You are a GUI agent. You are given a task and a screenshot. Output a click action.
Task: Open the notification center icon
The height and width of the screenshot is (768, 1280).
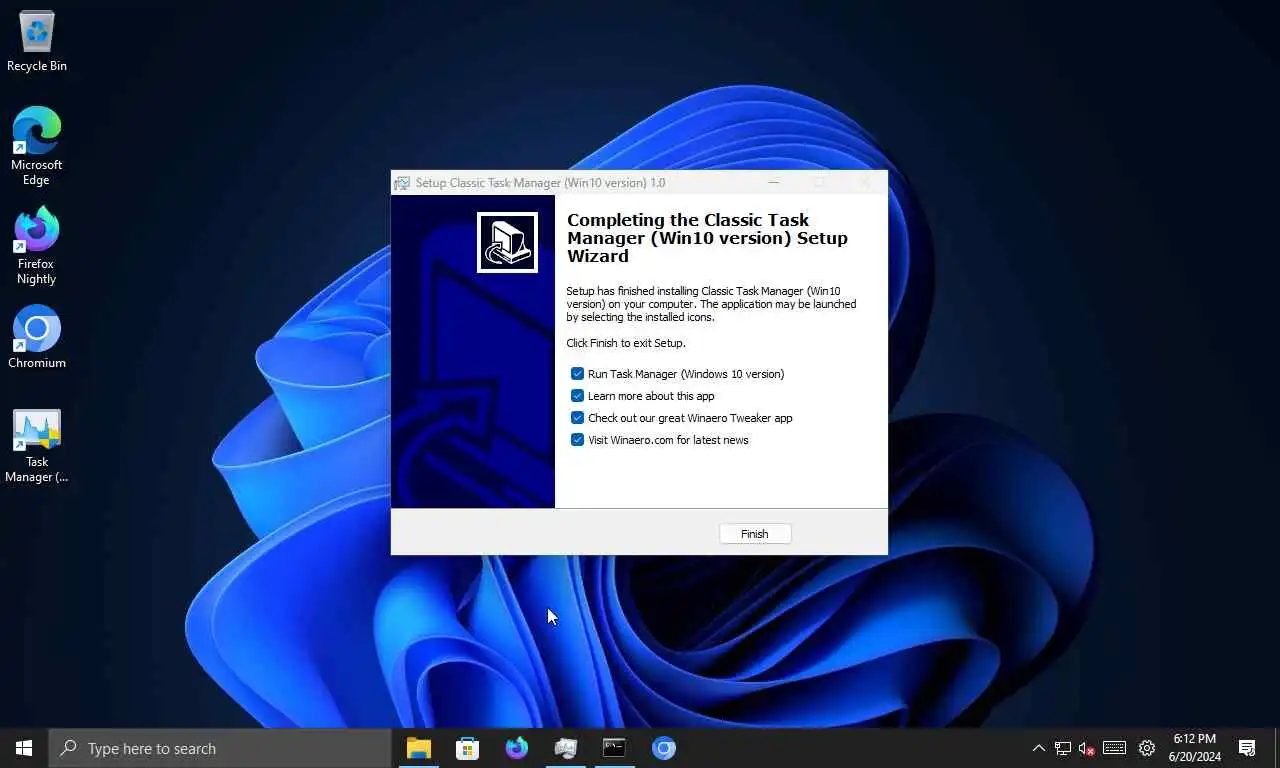1247,748
